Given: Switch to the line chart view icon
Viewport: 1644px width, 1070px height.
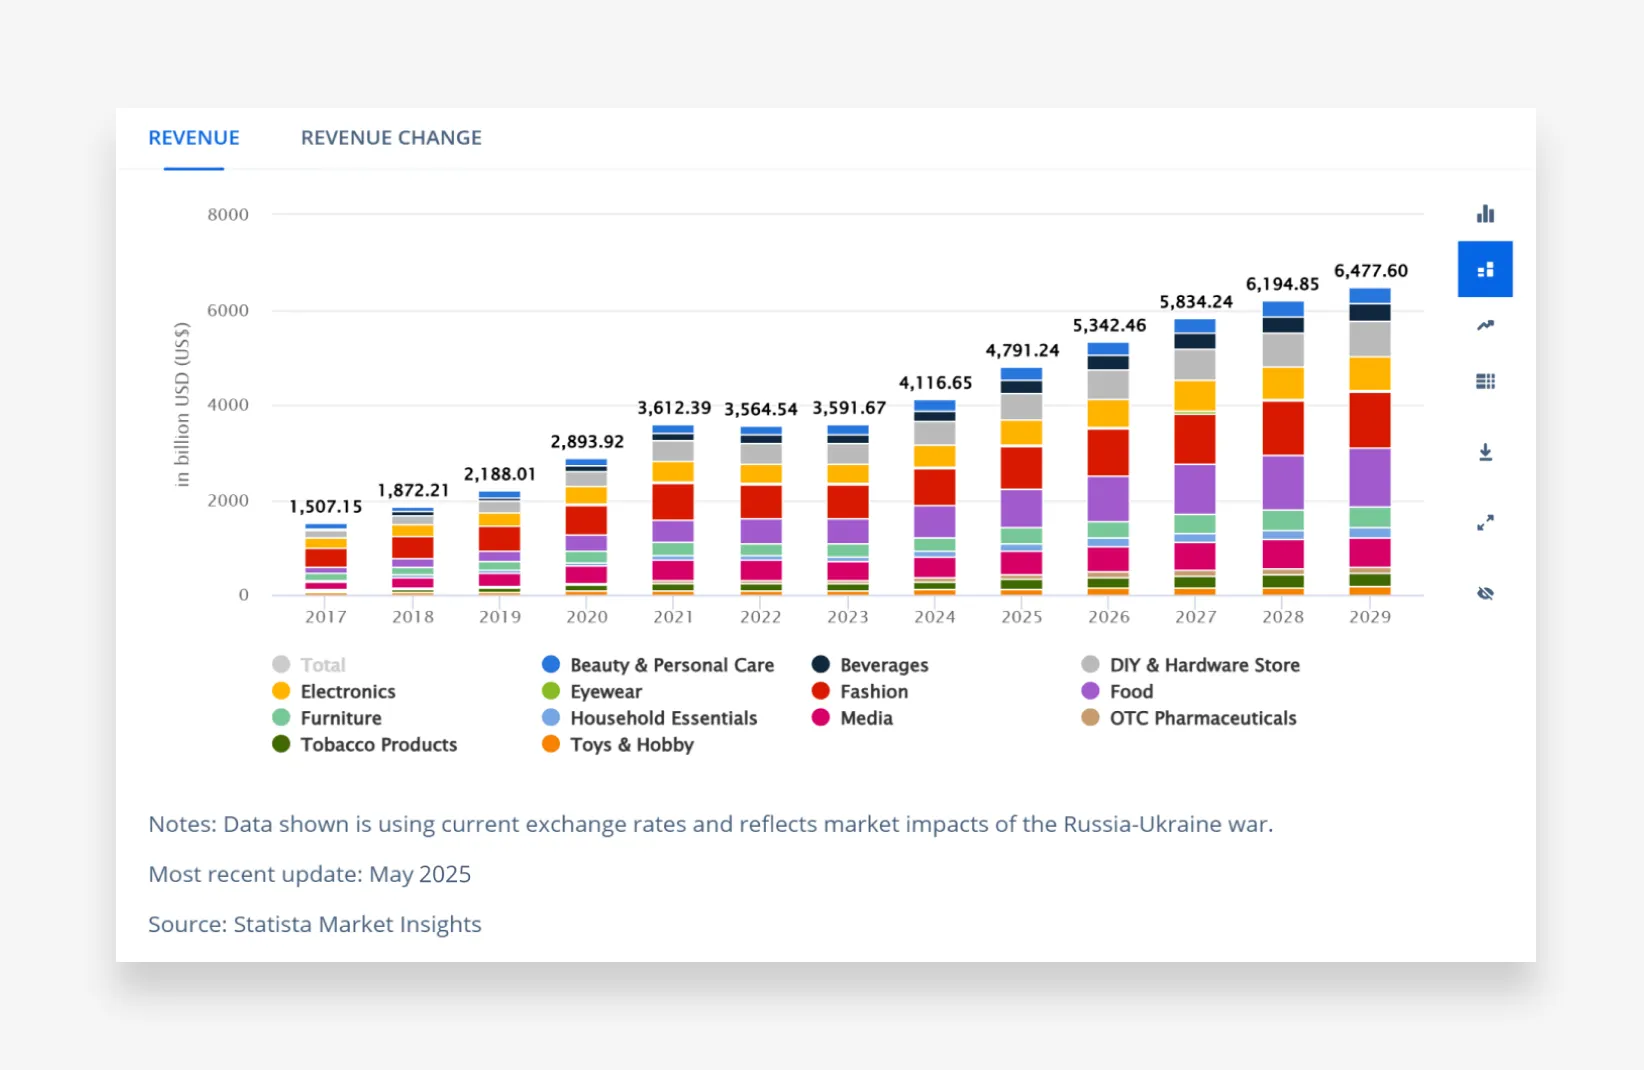Looking at the screenshot, I should pyautogui.click(x=1485, y=325).
